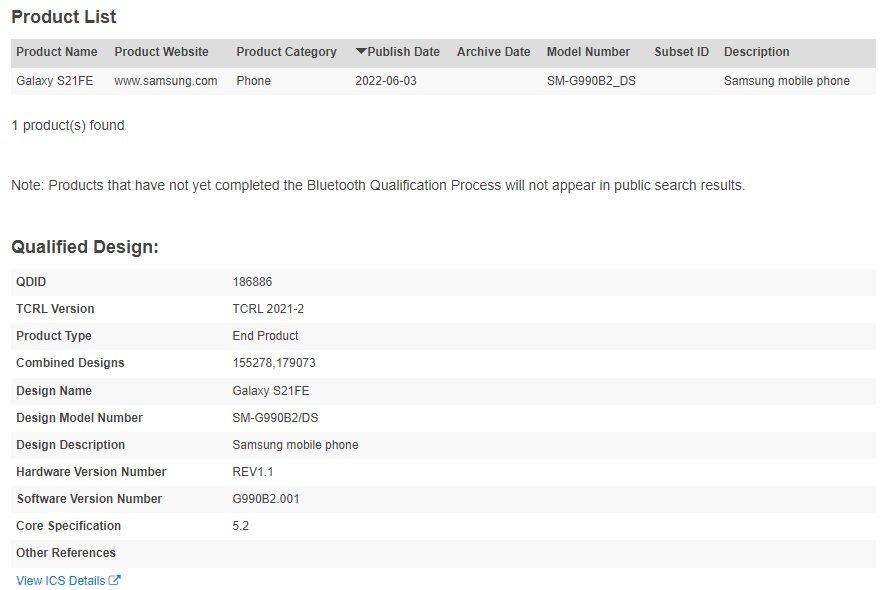
Task: Sort table by Publish Date header text
Action: [x=404, y=52]
